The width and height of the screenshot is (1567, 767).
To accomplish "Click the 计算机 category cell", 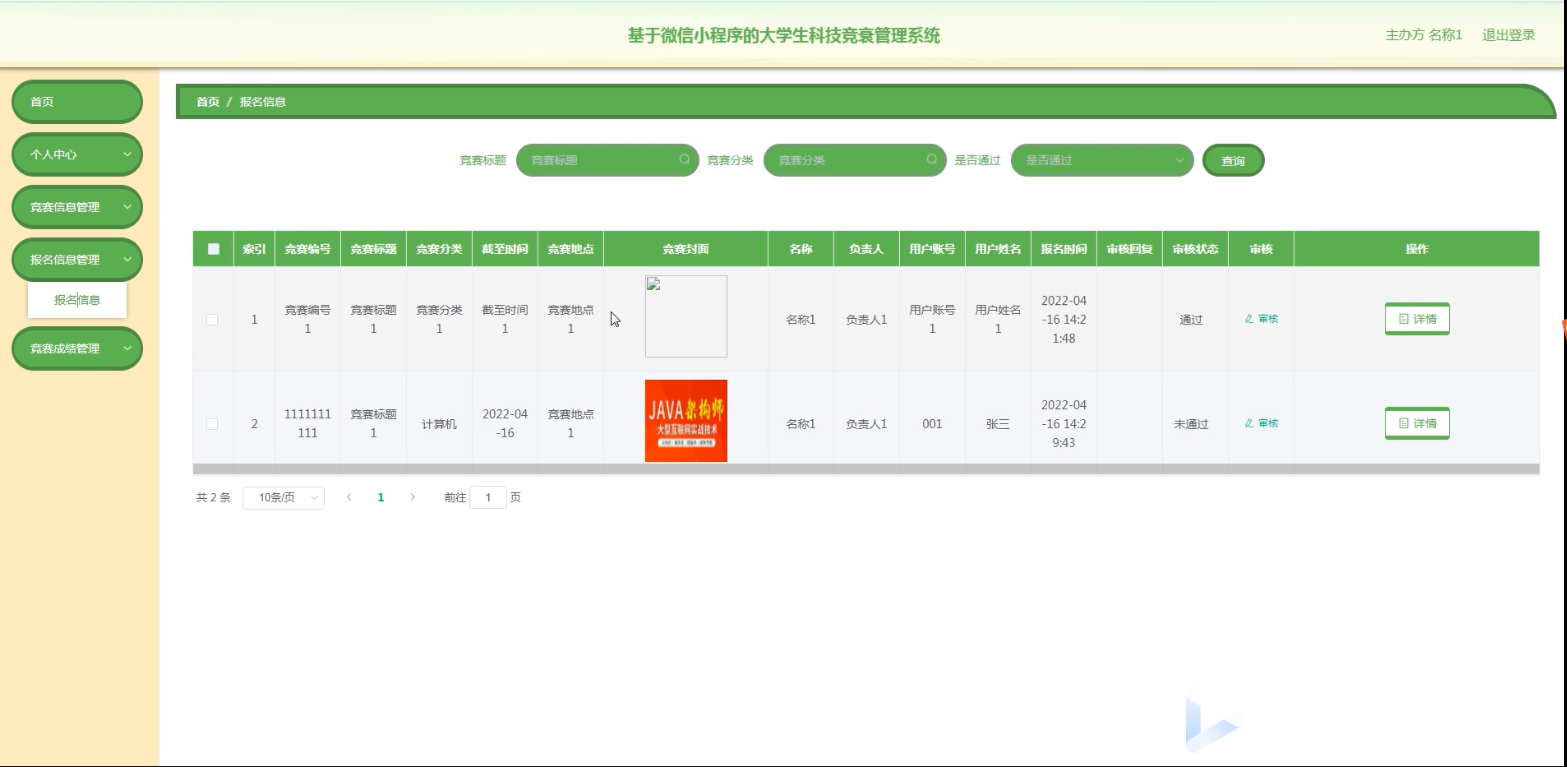I will click(x=439, y=424).
